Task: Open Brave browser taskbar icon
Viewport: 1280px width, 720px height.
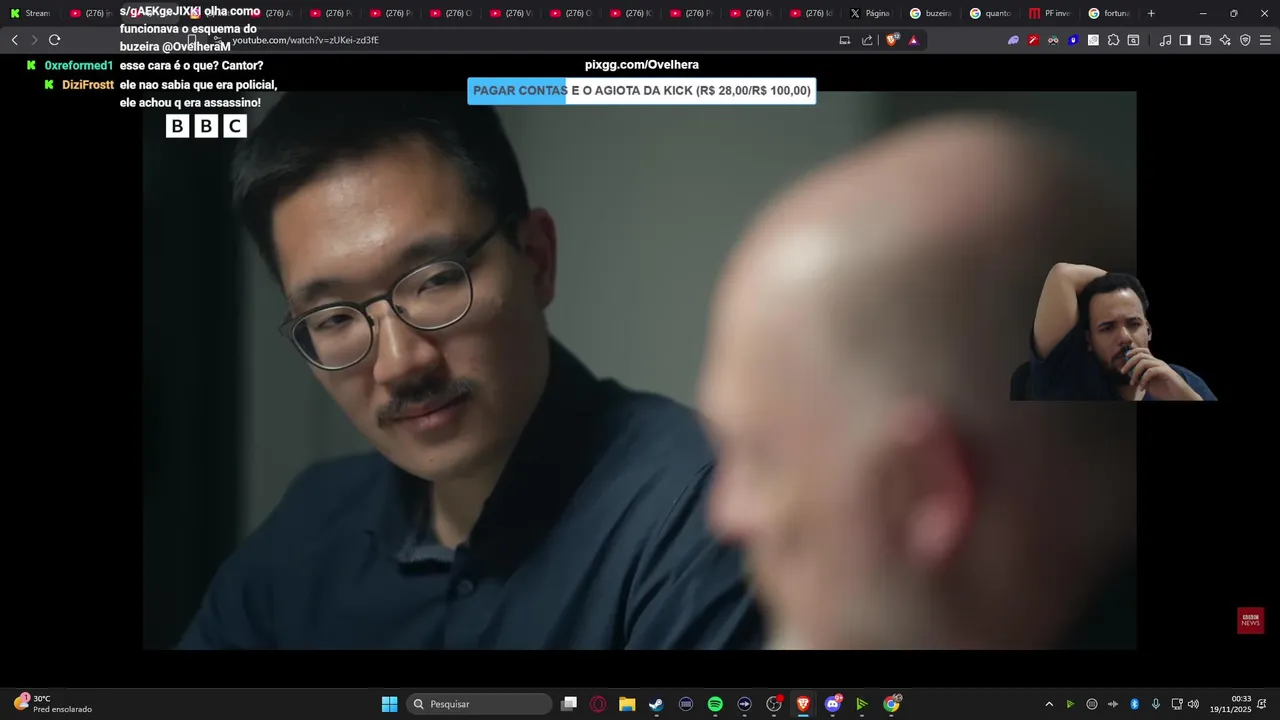Action: 803,704
